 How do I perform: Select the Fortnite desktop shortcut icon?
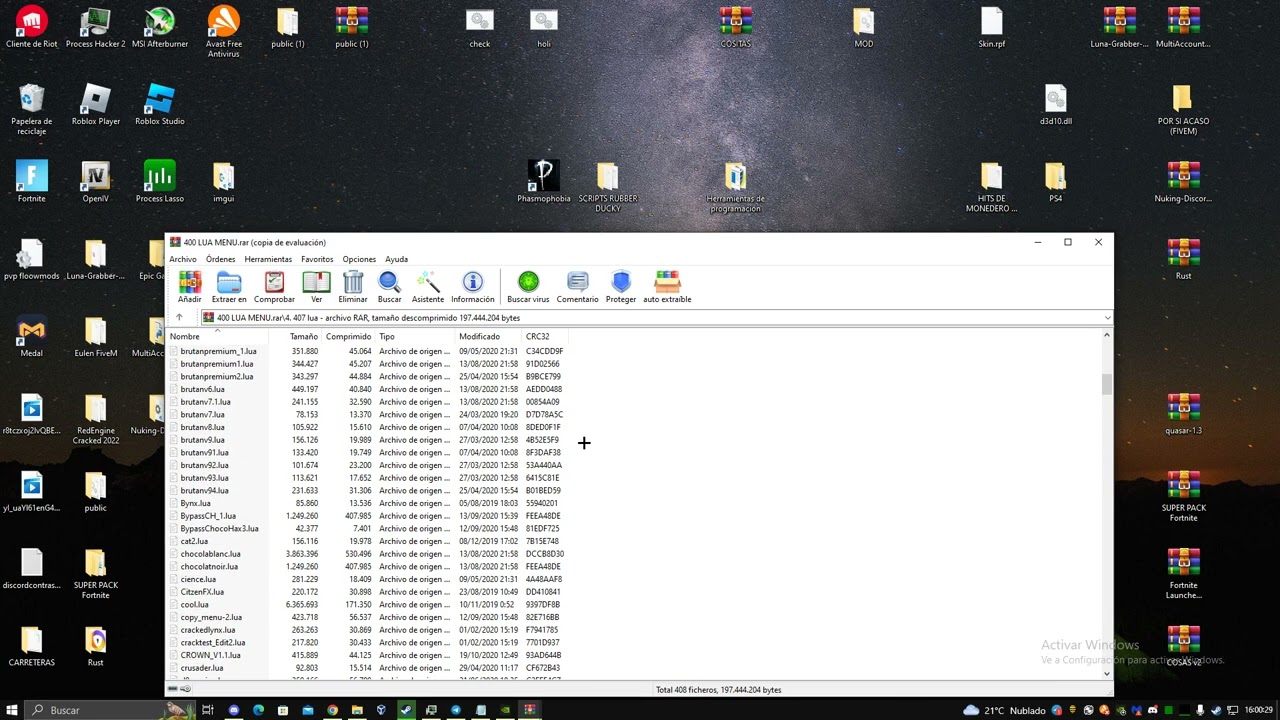[x=32, y=182]
